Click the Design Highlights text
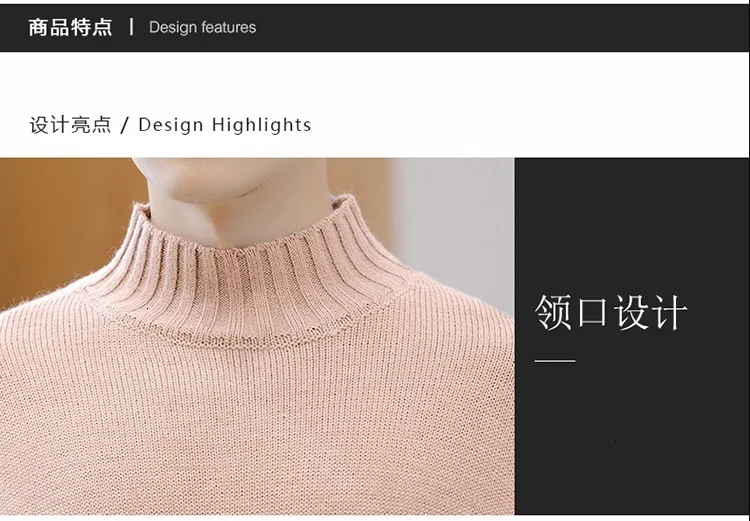 coord(225,125)
